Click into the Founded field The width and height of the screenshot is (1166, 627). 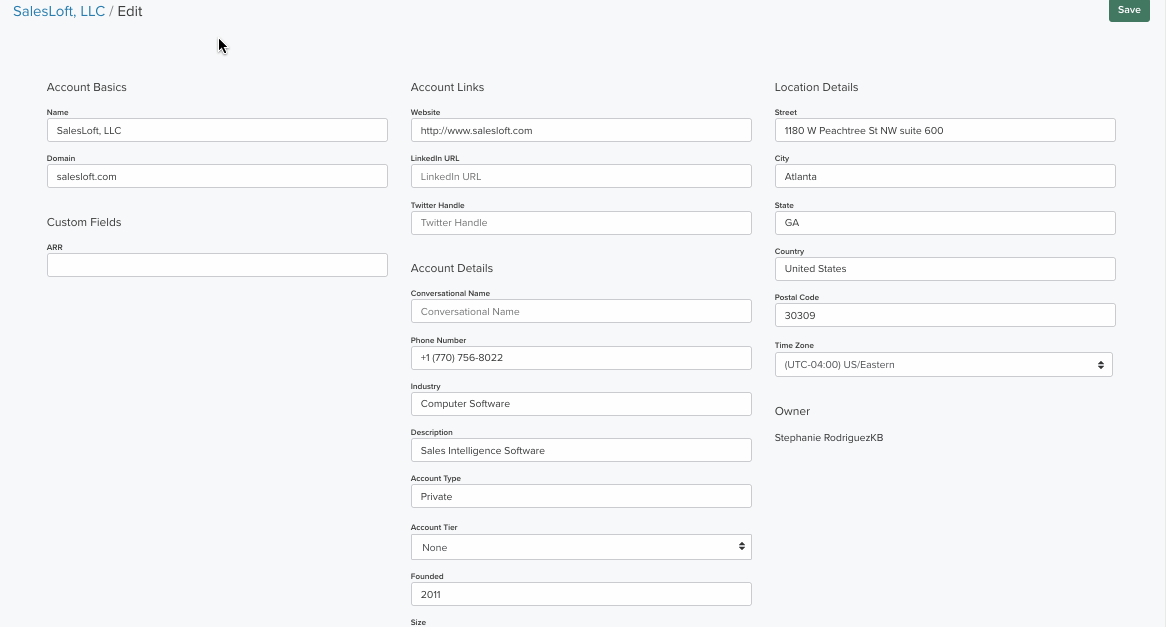581,593
